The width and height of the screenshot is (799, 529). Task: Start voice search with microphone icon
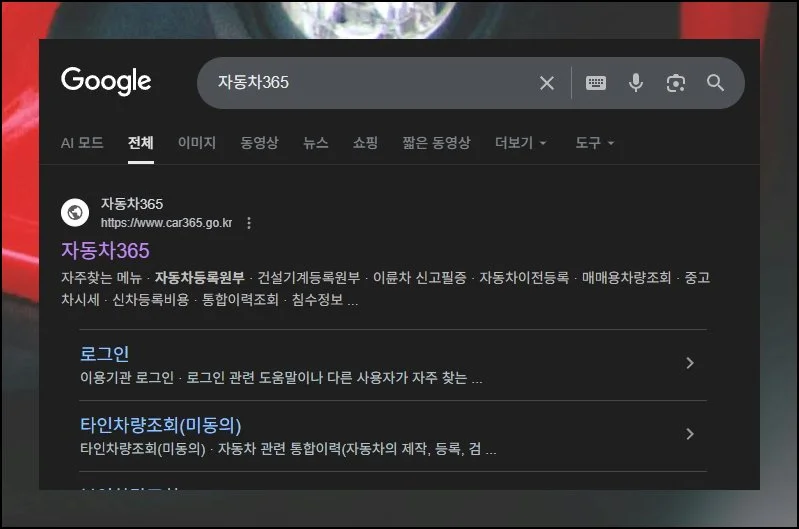point(636,83)
